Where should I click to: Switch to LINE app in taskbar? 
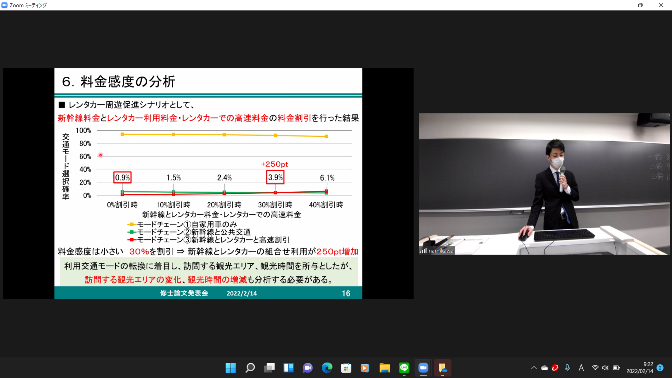pos(404,368)
